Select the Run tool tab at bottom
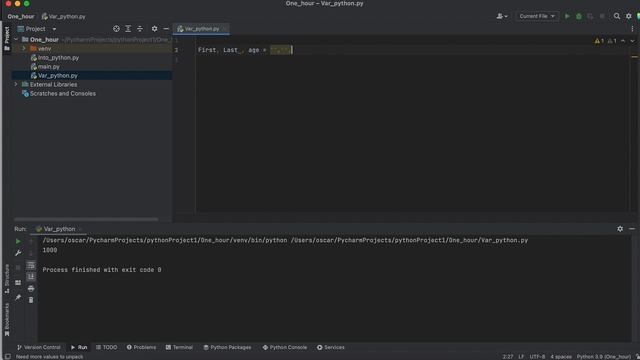 coord(79,347)
